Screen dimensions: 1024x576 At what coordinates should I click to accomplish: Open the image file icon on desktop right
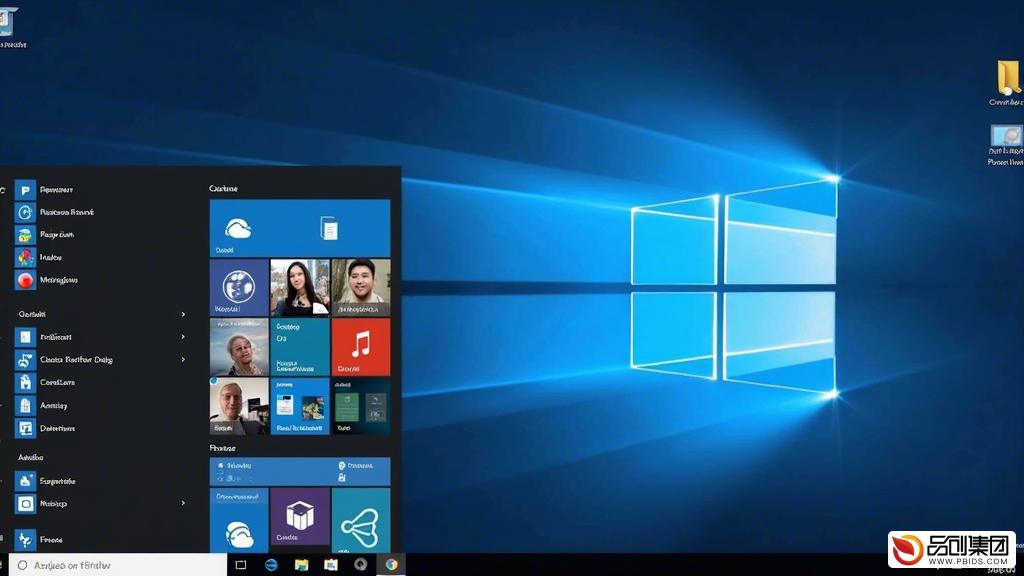coord(1006,138)
